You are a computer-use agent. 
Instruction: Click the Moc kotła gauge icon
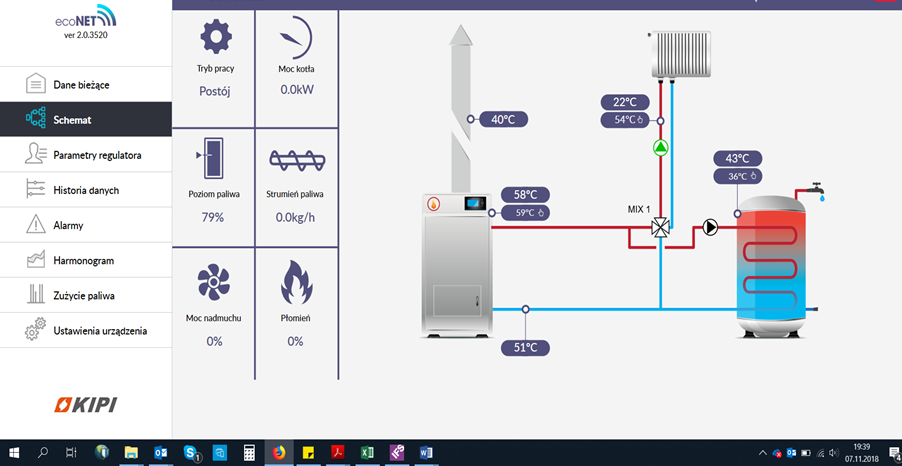tap(295, 38)
